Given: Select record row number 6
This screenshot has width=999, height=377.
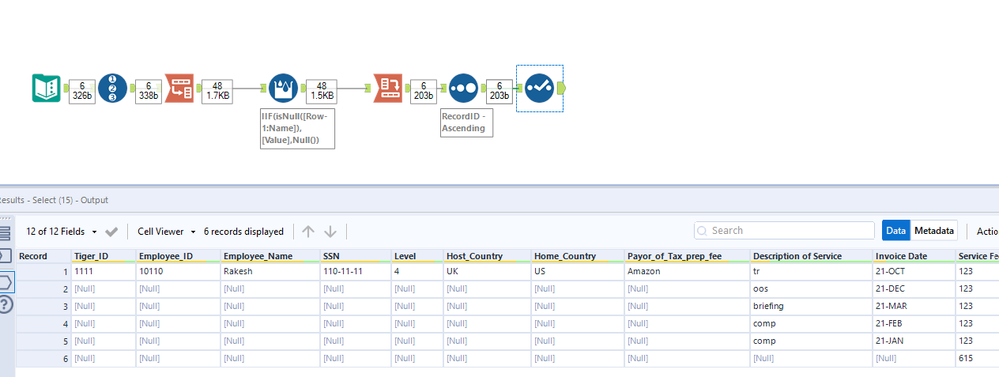Looking at the screenshot, I should pyautogui.click(x=43, y=359).
